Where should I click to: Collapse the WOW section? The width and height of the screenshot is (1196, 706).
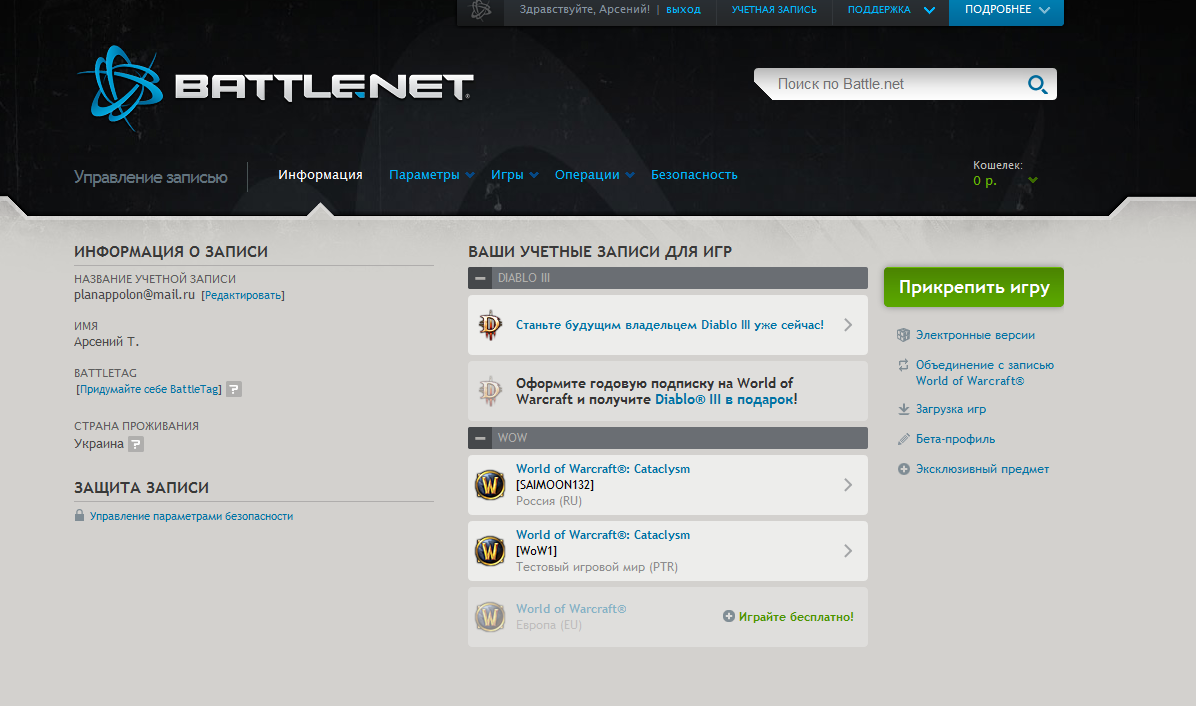(480, 438)
